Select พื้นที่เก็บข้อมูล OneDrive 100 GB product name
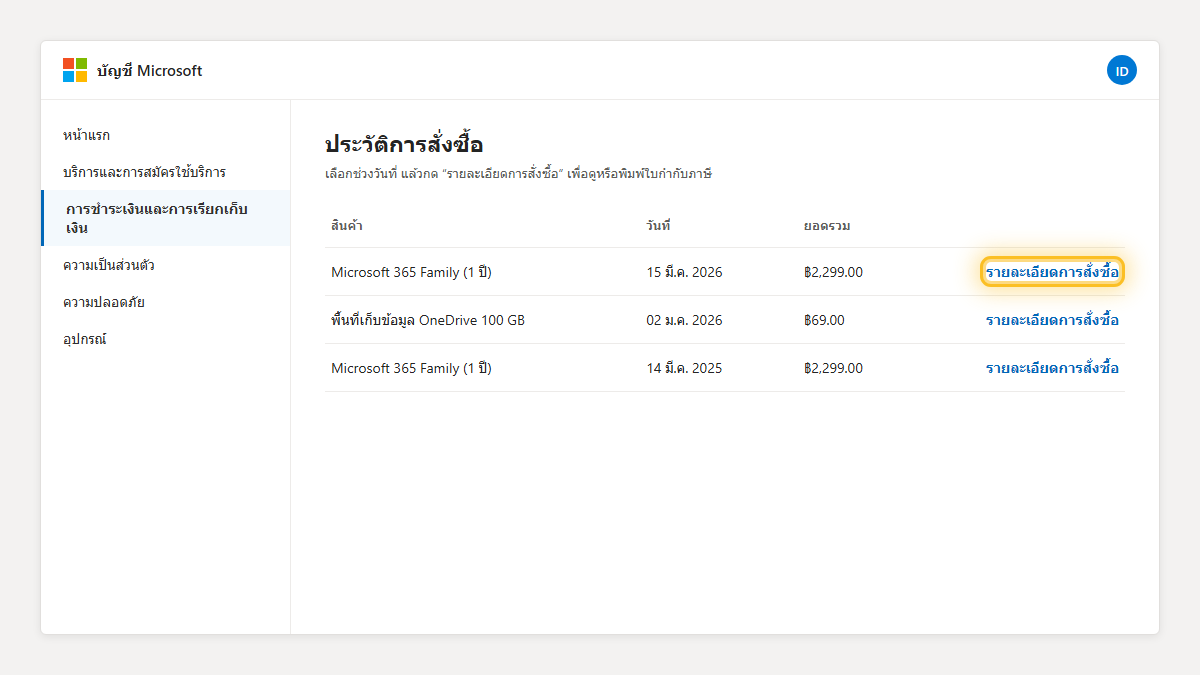 (428, 320)
